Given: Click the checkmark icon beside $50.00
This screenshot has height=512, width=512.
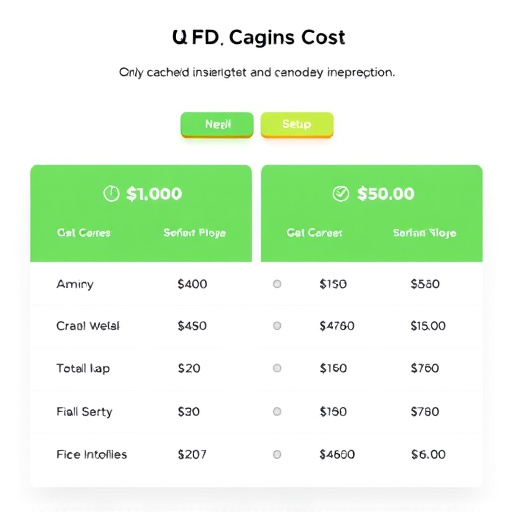Looking at the screenshot, I should 341,194.
